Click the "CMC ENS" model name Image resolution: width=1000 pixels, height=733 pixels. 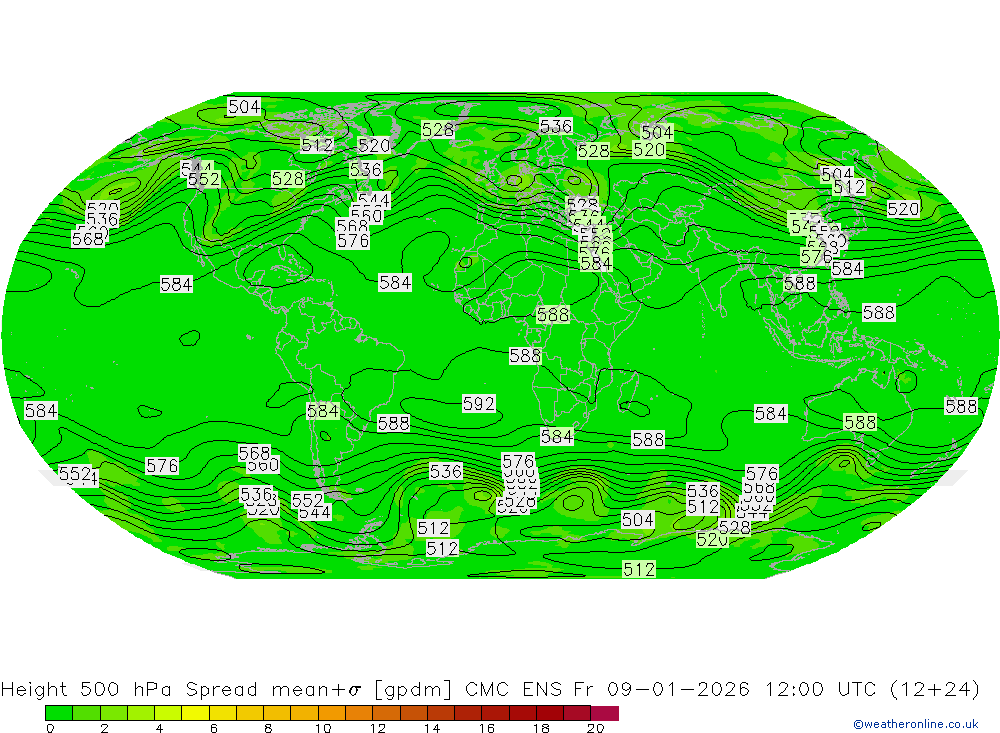tap(513, 690)
